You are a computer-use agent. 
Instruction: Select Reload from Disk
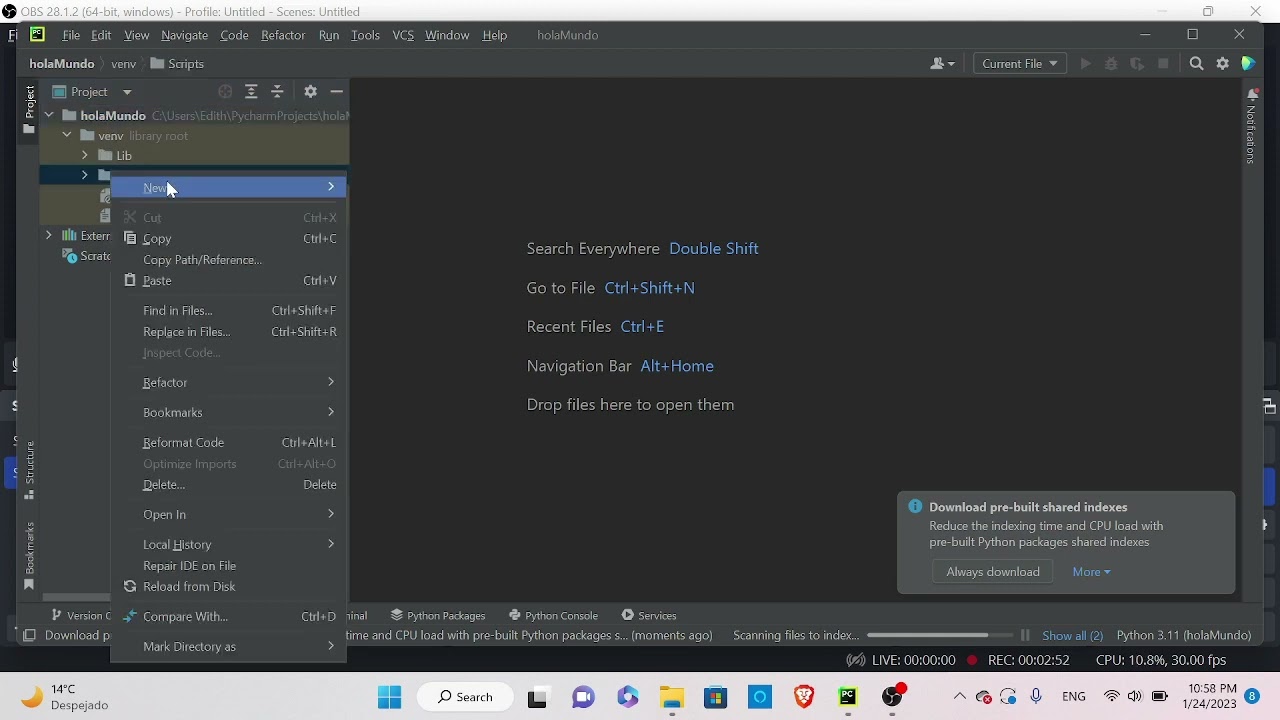click(x=229, y=587)
